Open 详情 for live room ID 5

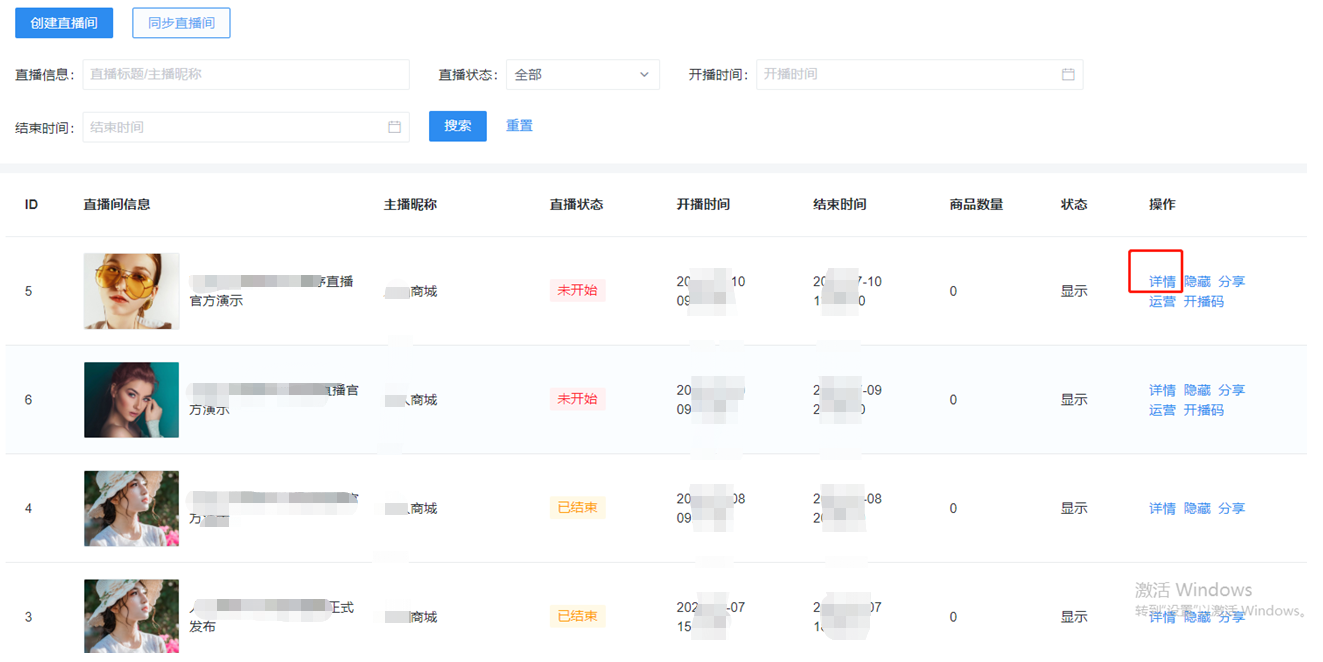coord(1162,282)
